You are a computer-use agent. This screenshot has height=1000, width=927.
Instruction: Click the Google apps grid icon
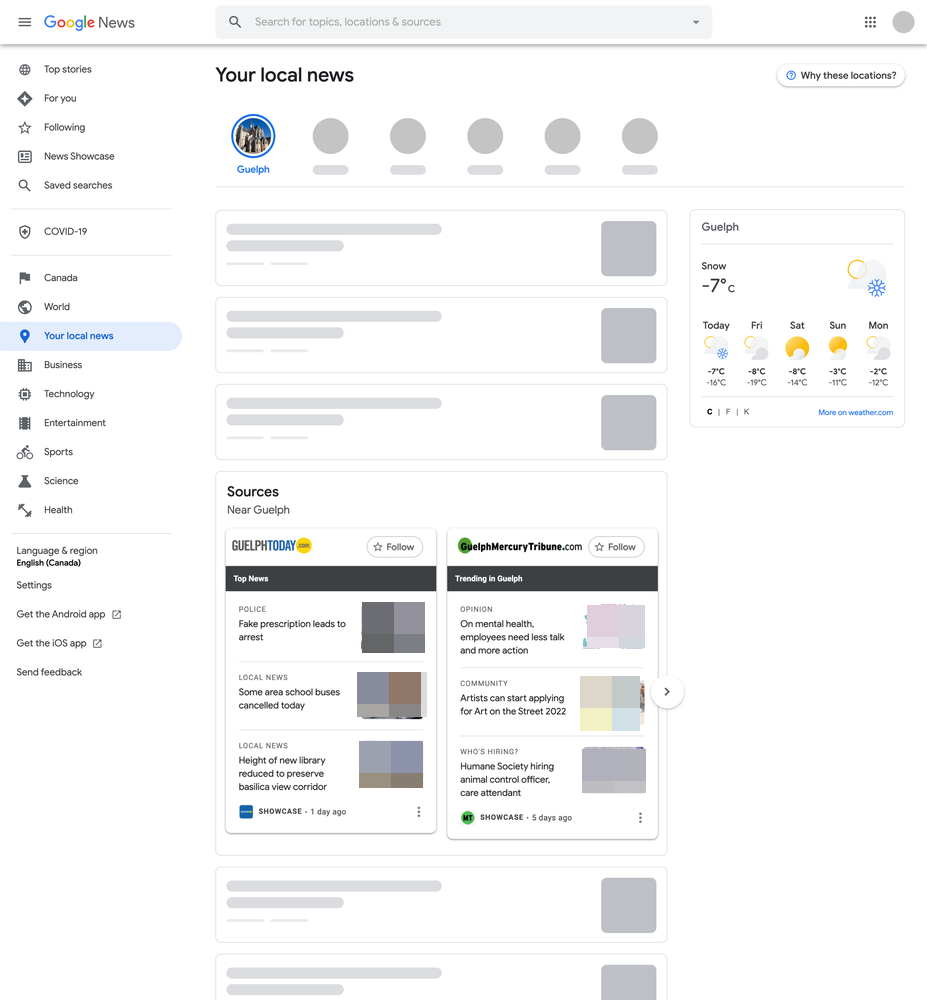(870, 21)
